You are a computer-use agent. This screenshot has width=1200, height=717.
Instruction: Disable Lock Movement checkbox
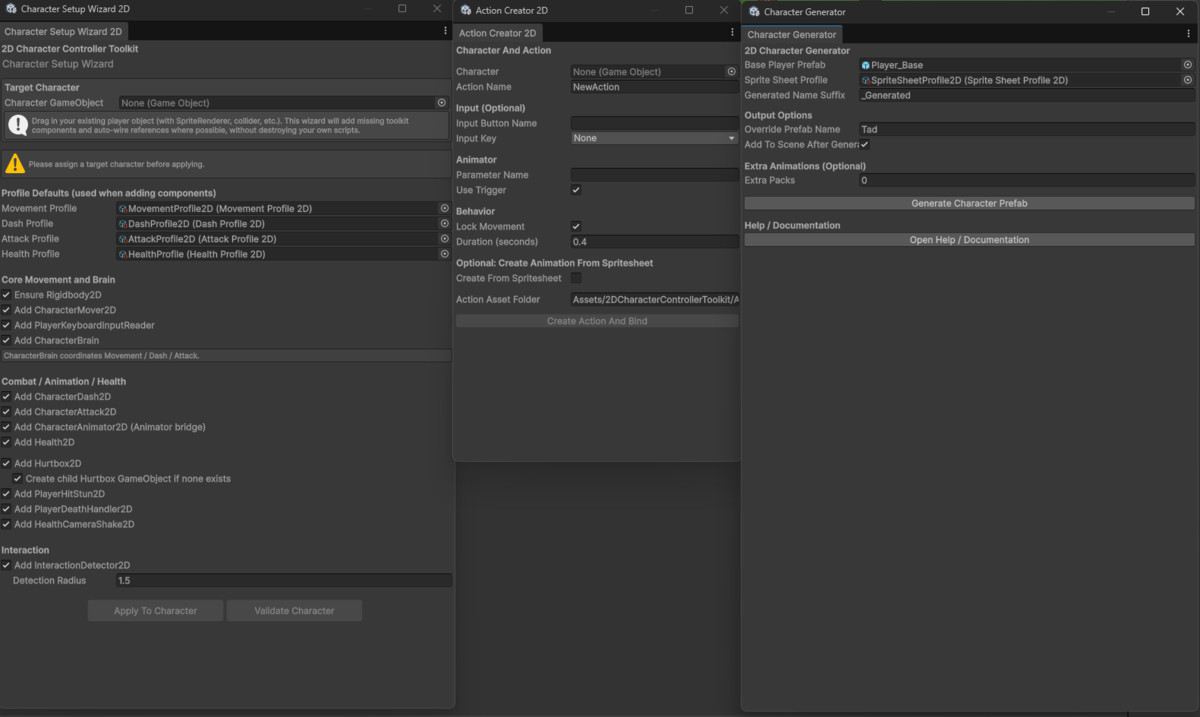tap(576, 227)
